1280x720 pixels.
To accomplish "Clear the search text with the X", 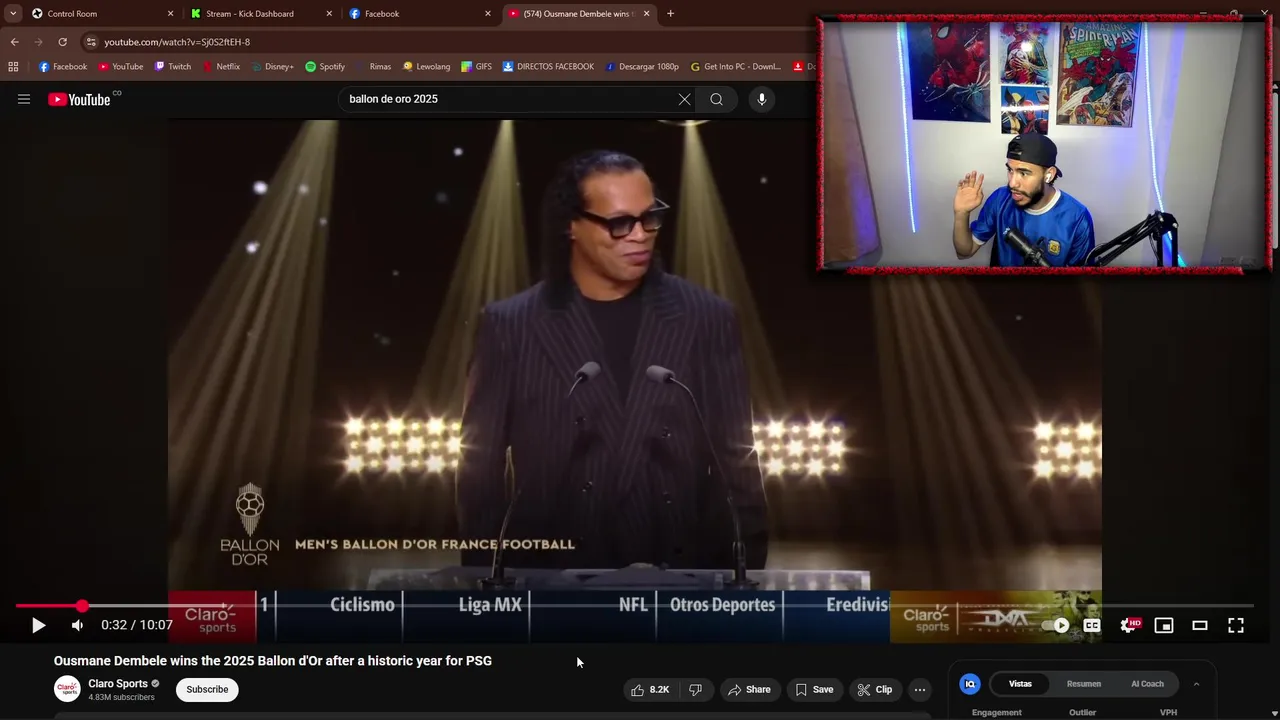I will [684, 99].
